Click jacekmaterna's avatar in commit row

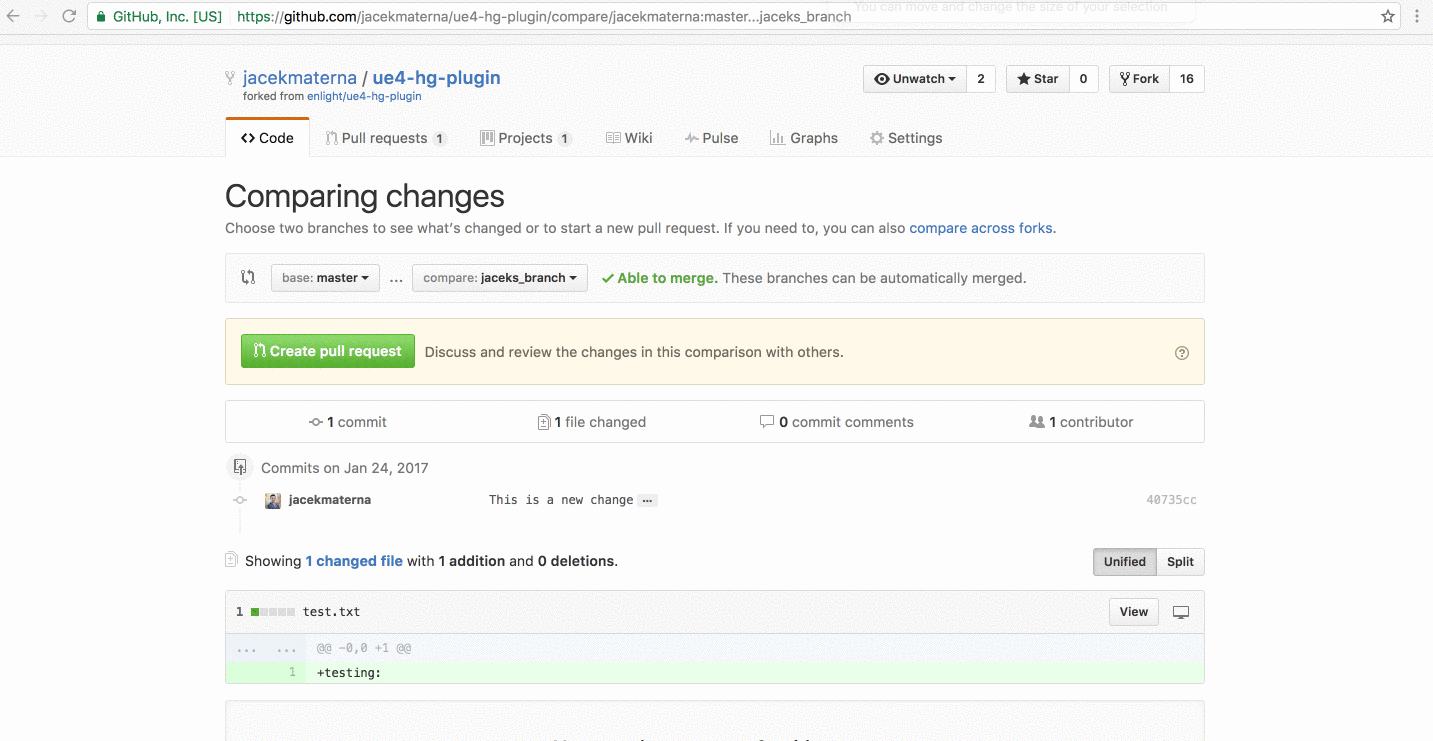tap(273, 500)
